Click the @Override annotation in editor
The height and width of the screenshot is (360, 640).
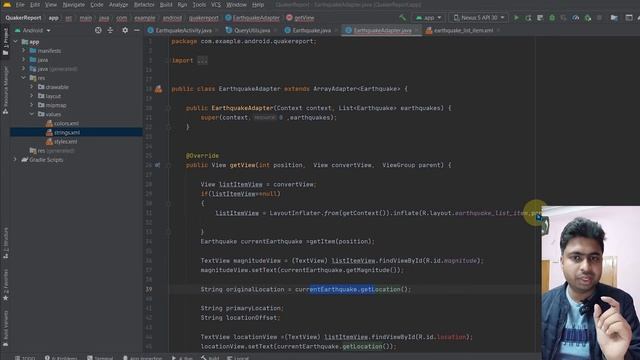pyautogui.click(x=202, y=156)
